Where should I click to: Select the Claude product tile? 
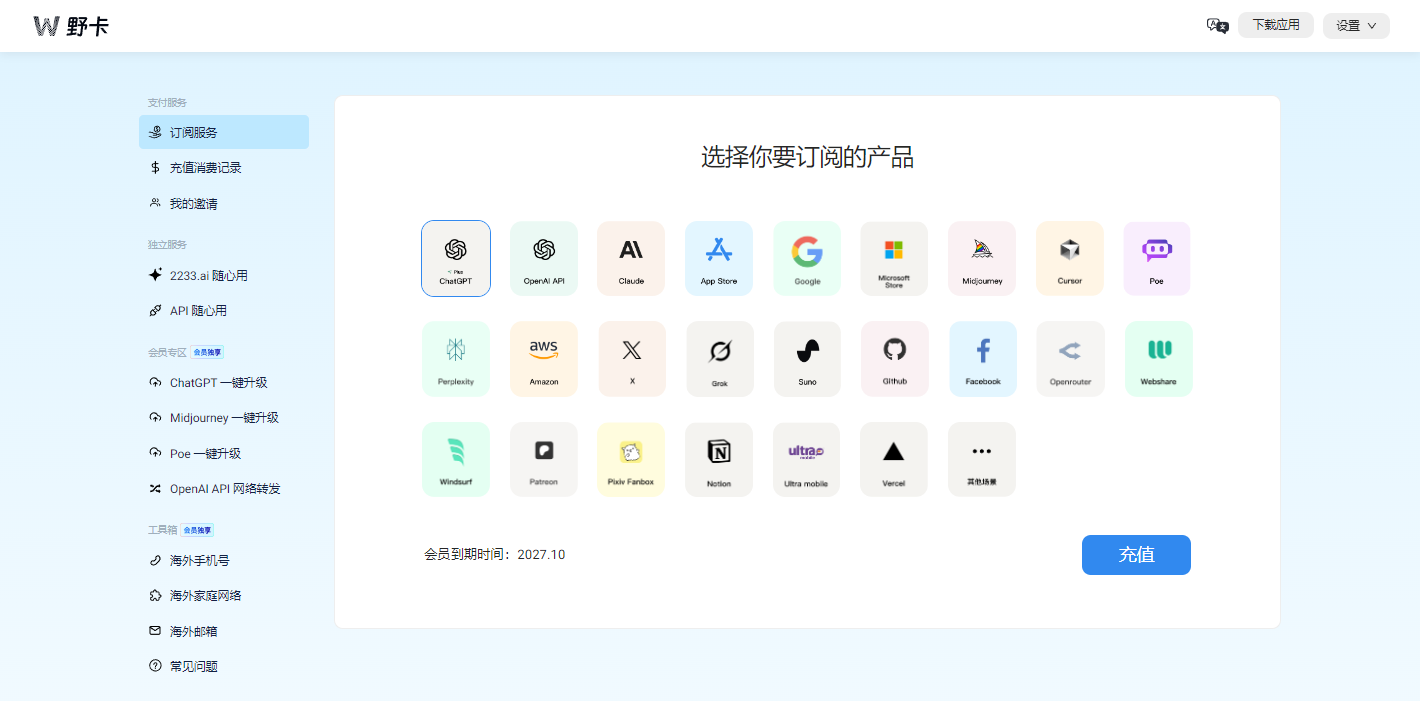click(631, 258)
